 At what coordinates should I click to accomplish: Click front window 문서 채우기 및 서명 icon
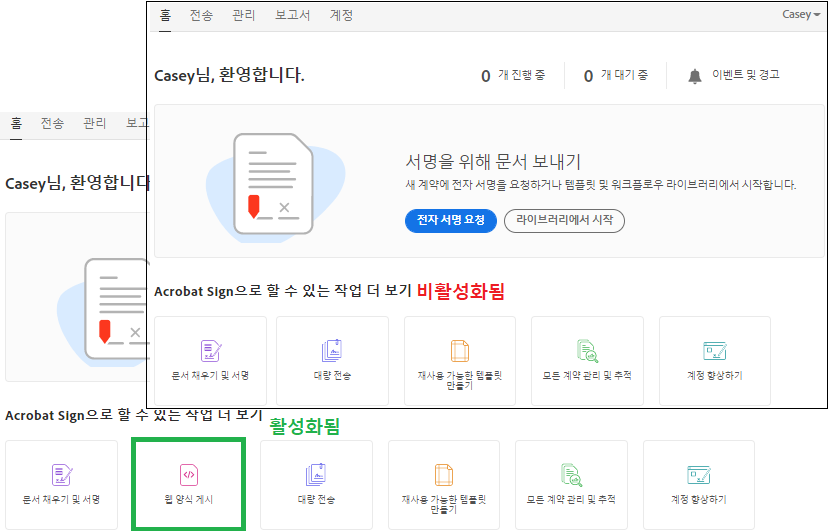point(211,351)
